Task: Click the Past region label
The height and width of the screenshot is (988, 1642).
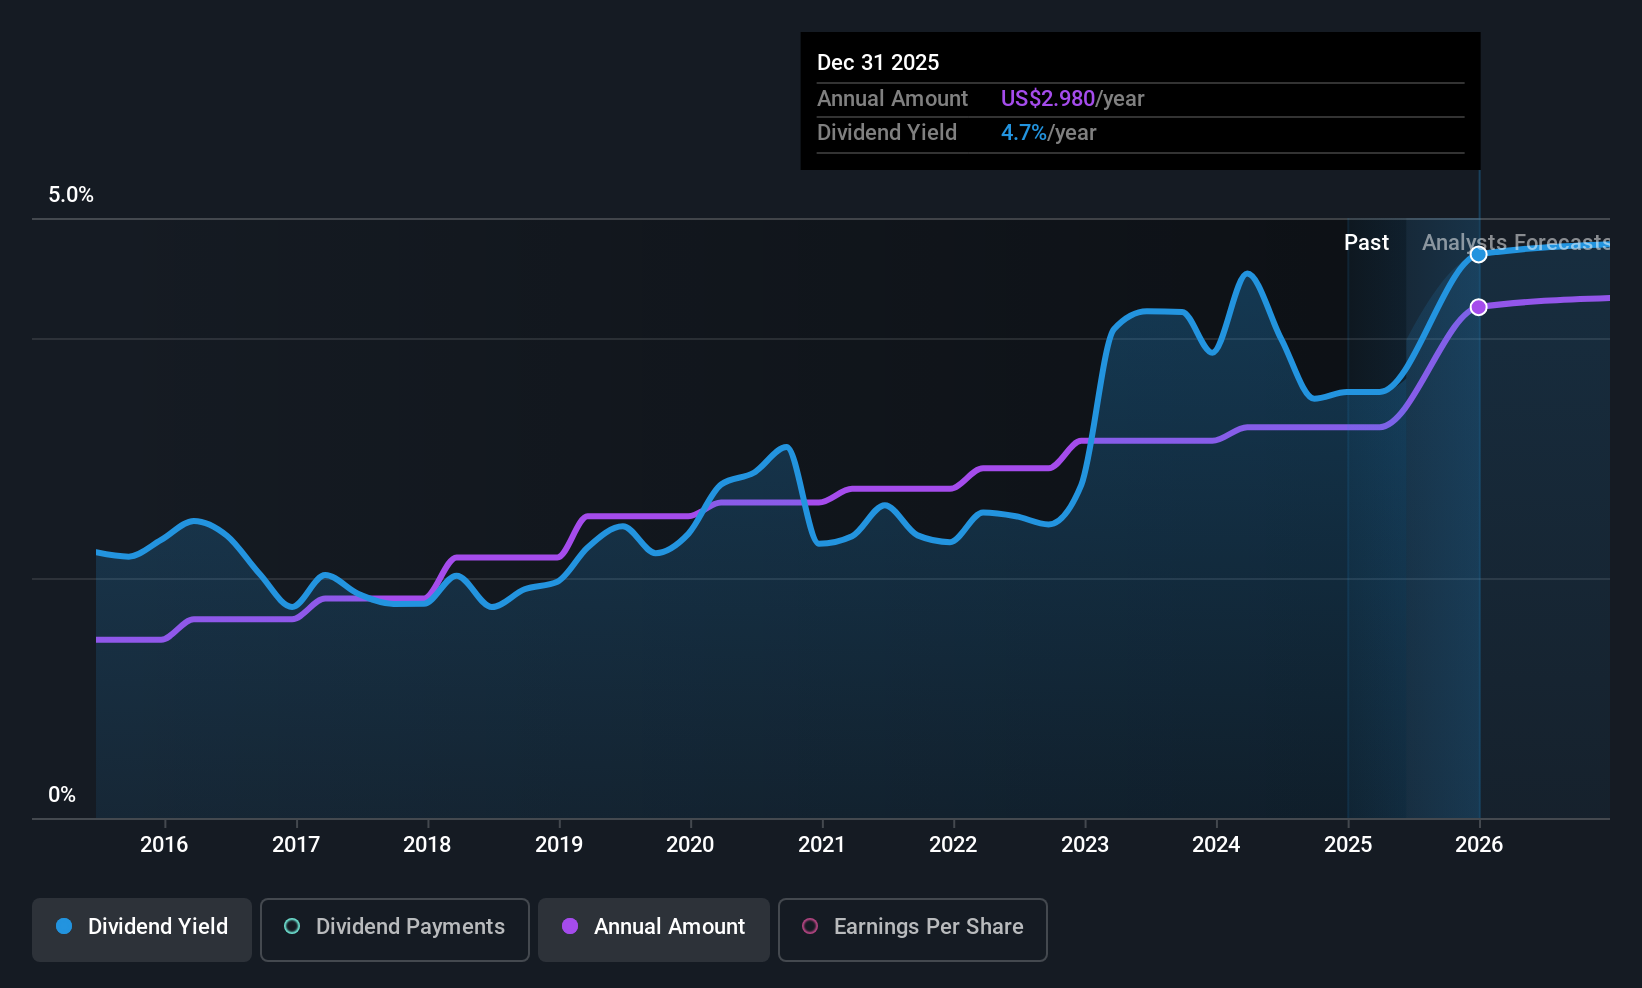Action: point(1366,243)
